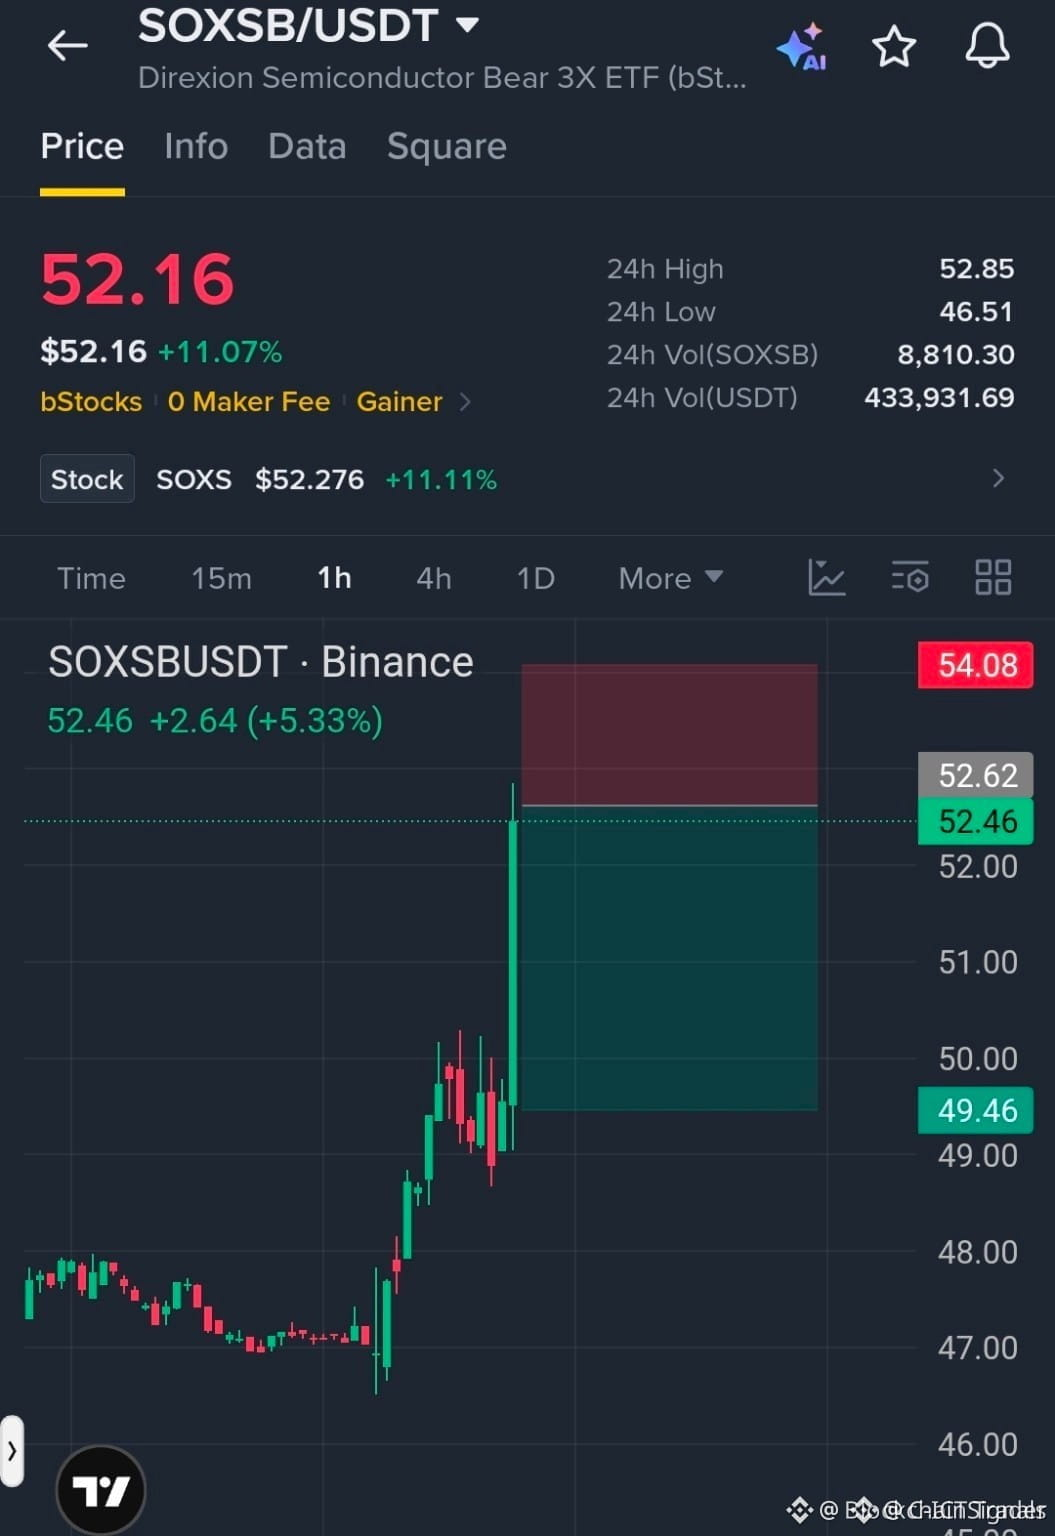
Task: Open the four-square grid layout icon
Action: pos(993,577)
